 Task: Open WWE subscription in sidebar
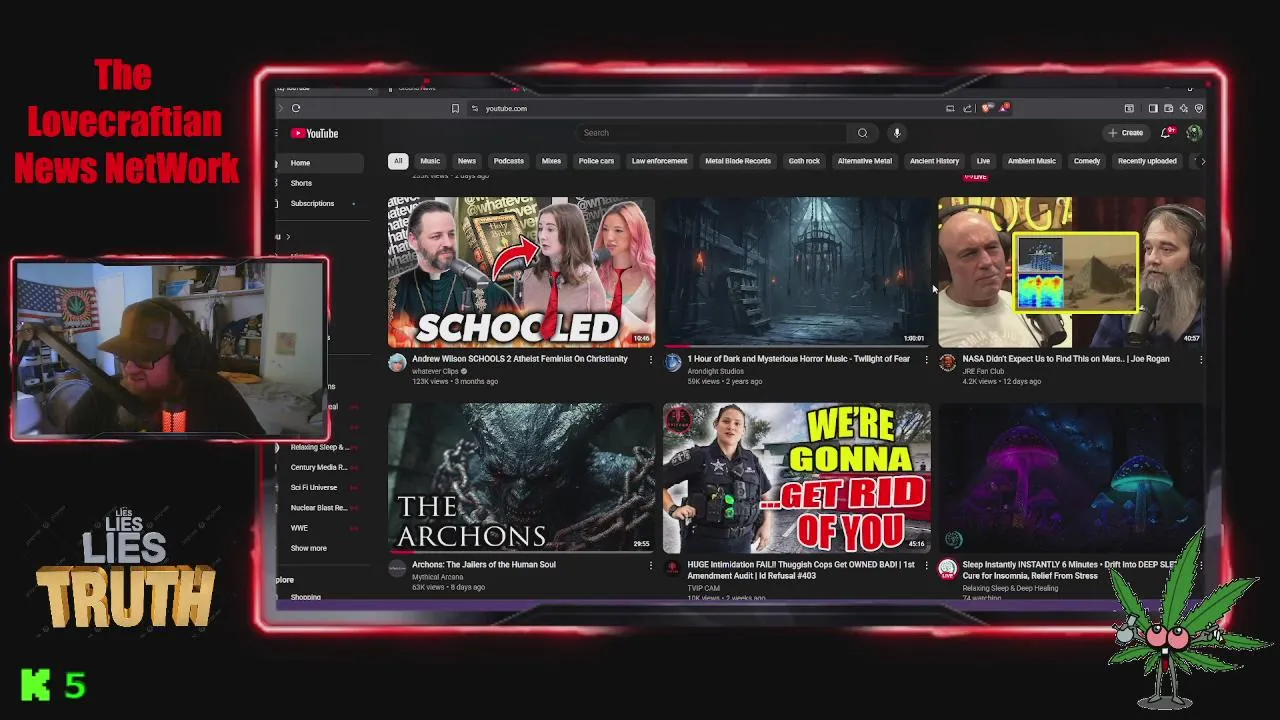click(299, 527)
